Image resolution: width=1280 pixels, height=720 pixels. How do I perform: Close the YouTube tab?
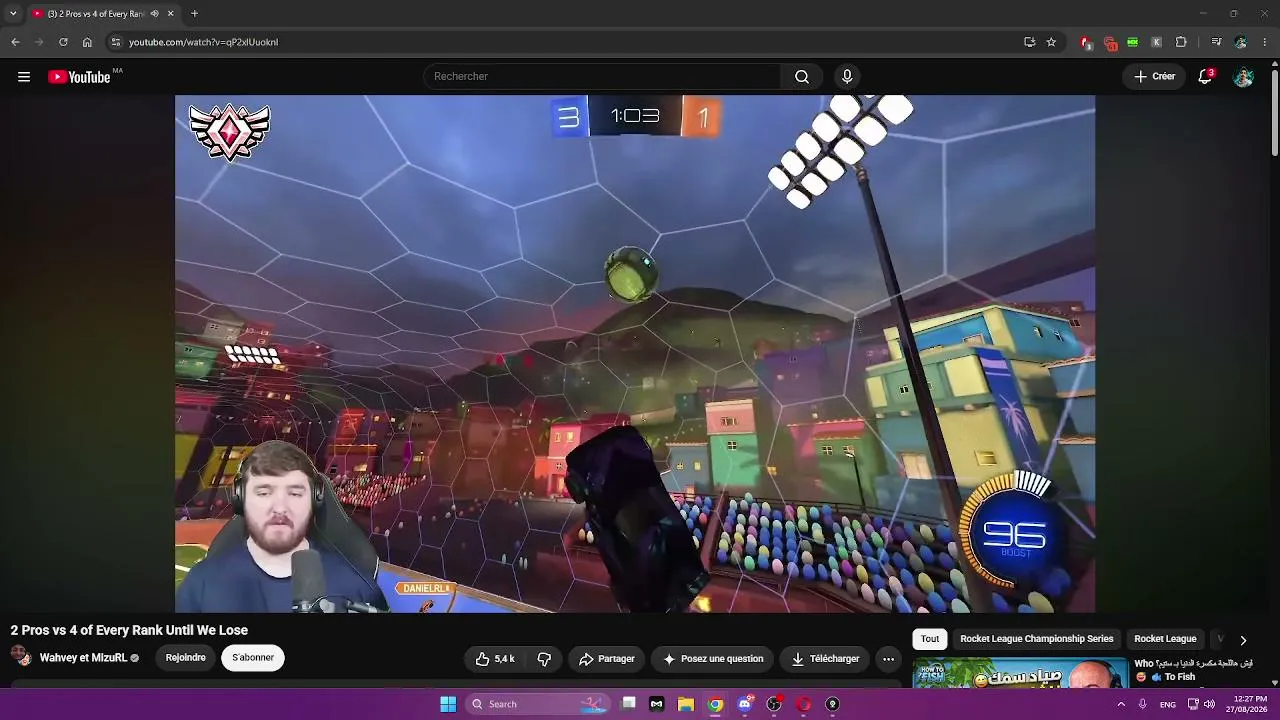[170, 14]
